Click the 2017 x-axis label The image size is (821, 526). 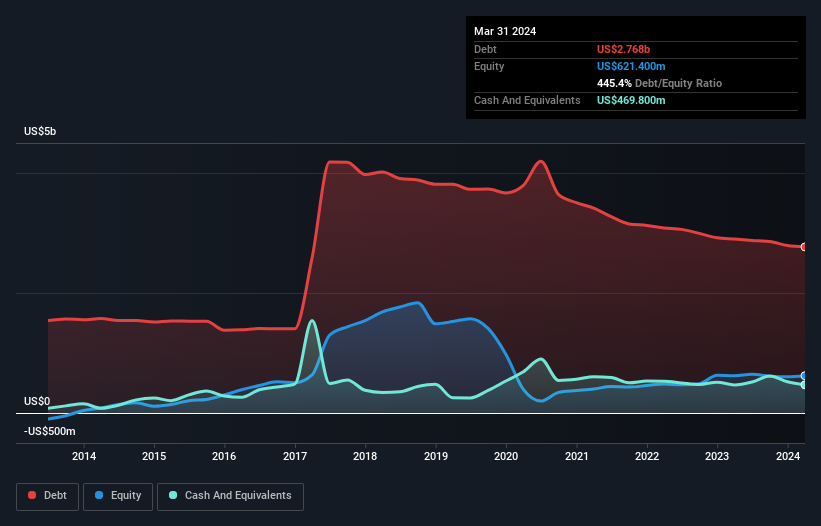coord(295,456)
